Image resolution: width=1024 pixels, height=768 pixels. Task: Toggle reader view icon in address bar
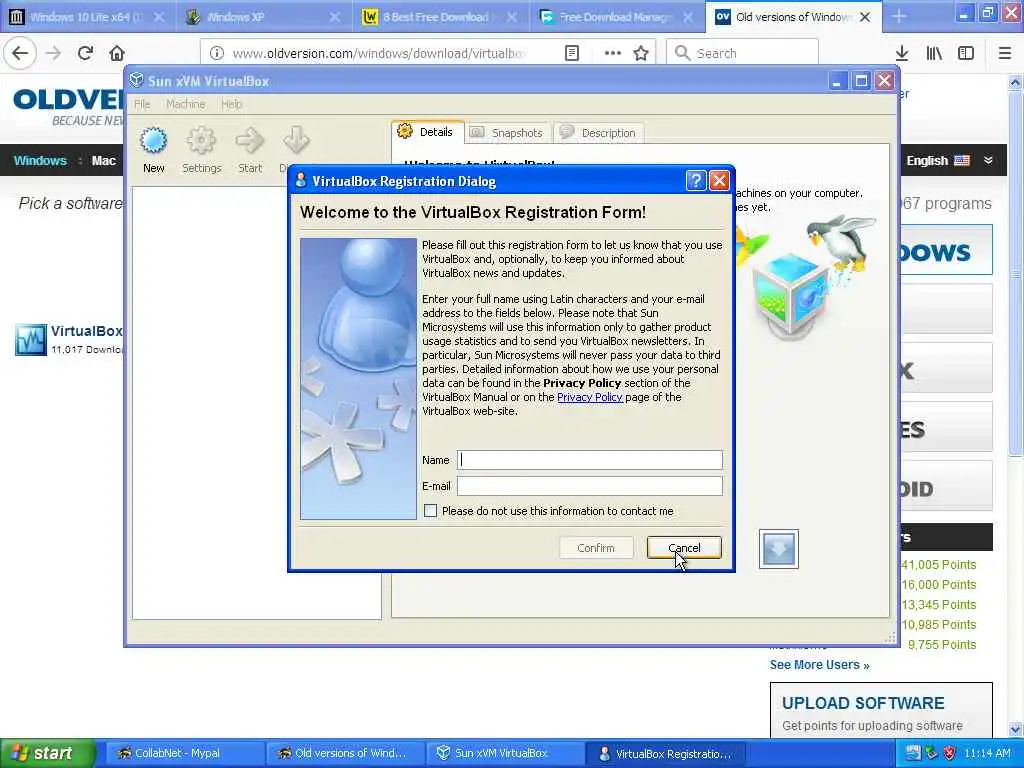[x=571, y=53]
